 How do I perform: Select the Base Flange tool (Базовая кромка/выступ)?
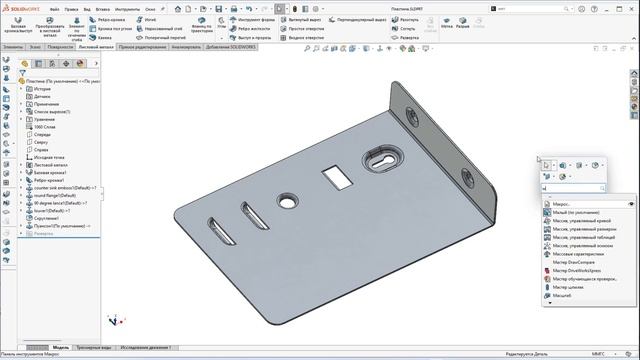[x=18, y=25]
